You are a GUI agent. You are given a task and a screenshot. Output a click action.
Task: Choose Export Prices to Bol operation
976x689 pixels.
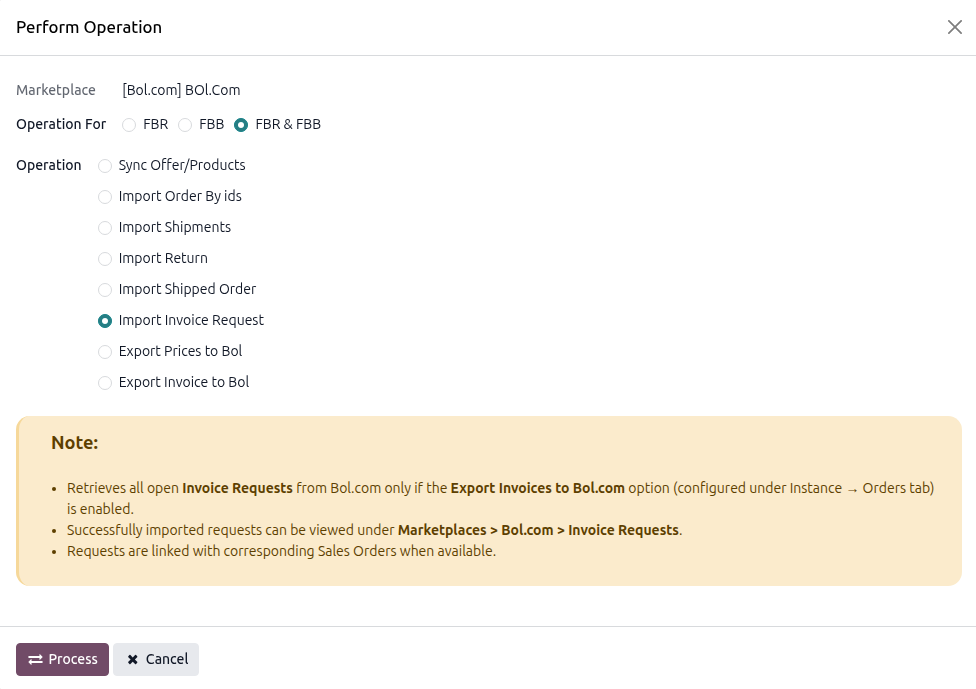coord(105,352)
